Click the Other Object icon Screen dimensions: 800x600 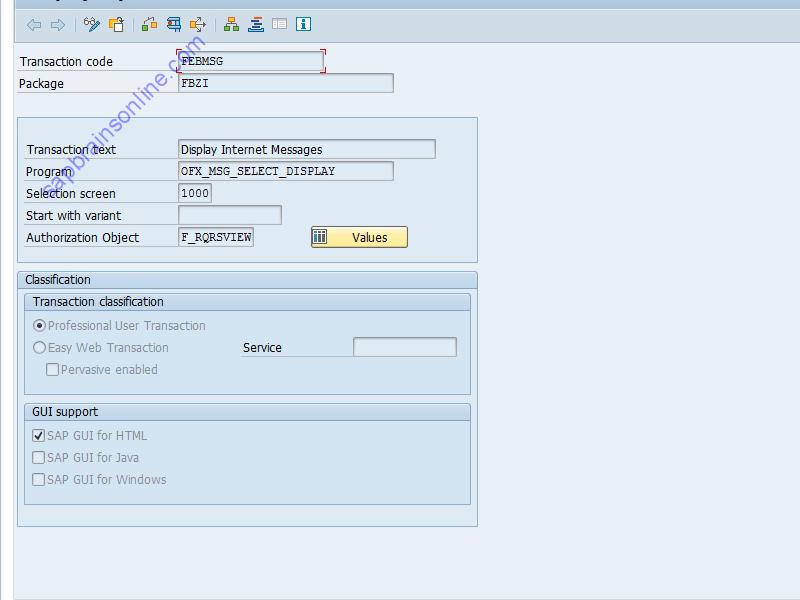pos(116,24)
